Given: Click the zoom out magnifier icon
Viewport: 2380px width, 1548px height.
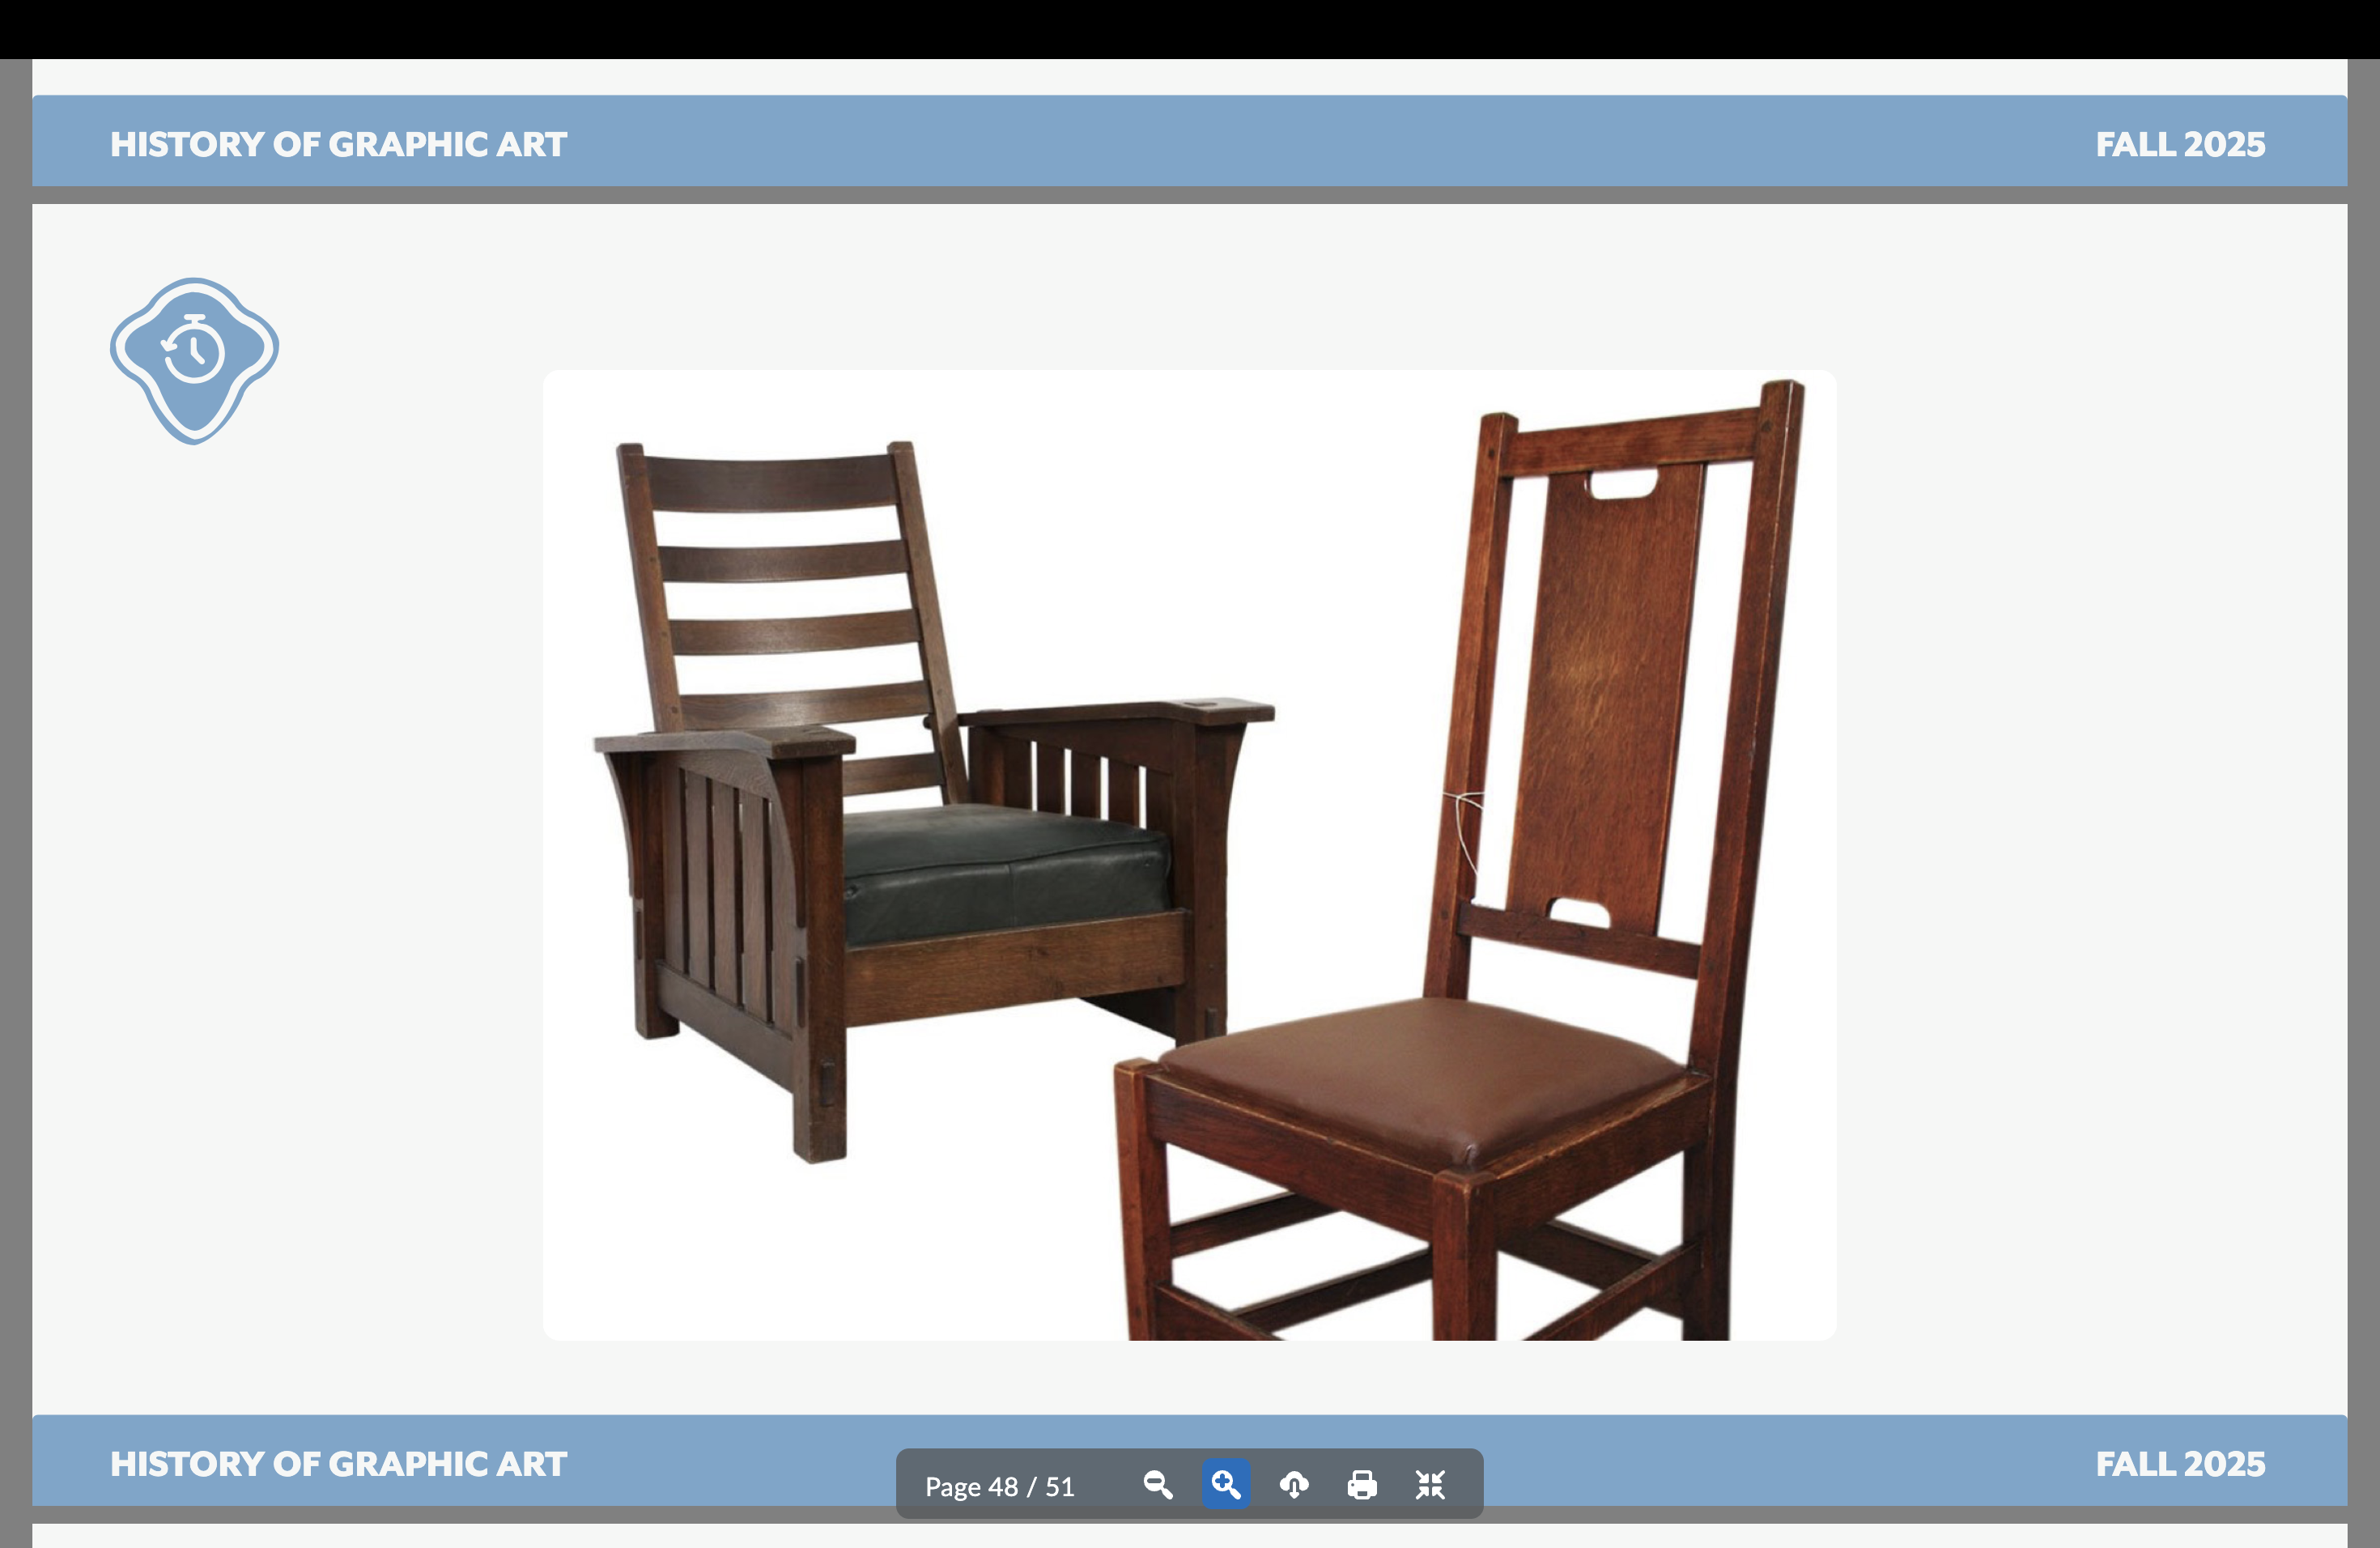Looking at the screenshot, I should coord(1158,1485).
